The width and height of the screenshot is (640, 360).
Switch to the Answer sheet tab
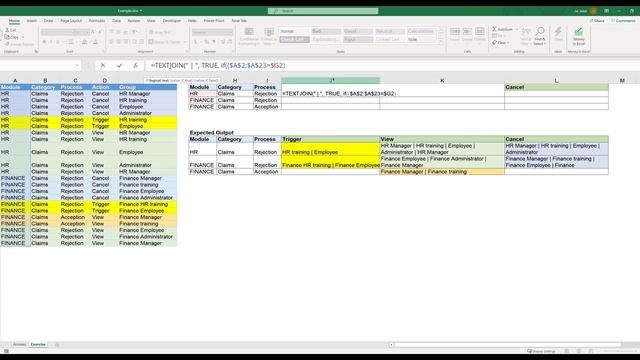pyautogui.click(x=19, y=344)
